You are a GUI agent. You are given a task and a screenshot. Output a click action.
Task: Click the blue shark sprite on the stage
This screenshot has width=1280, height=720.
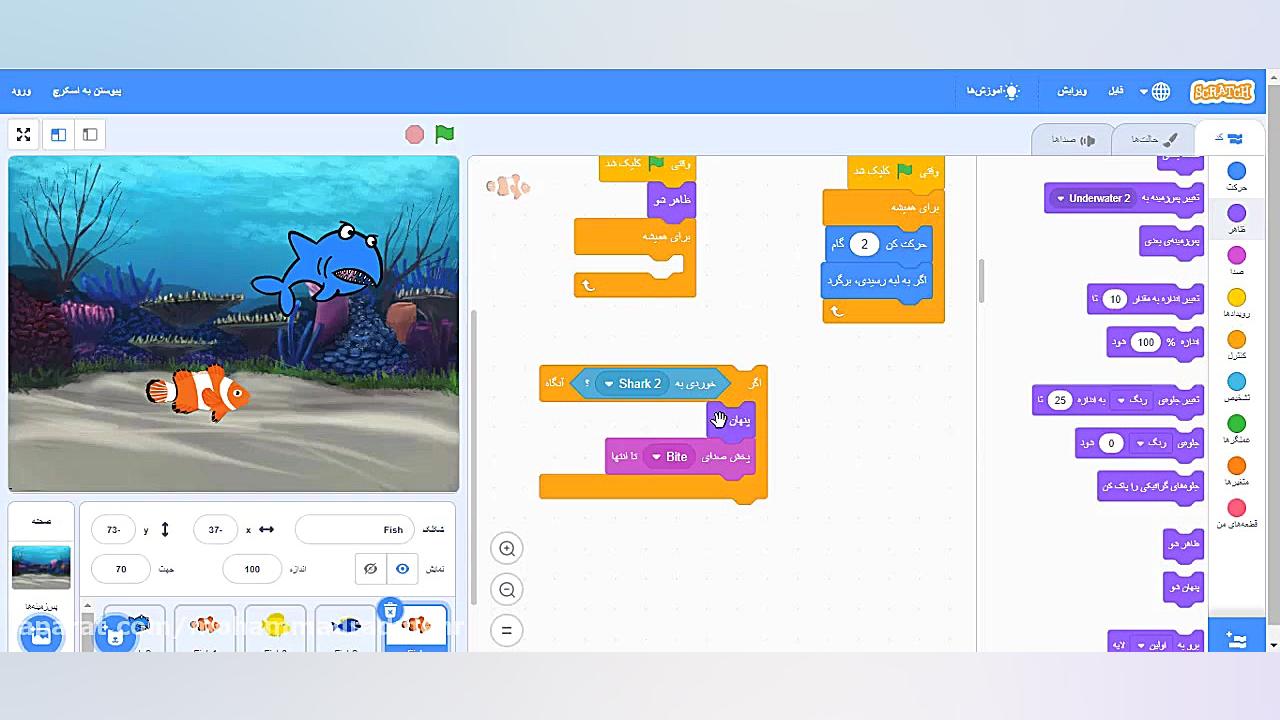click(318, 267)
